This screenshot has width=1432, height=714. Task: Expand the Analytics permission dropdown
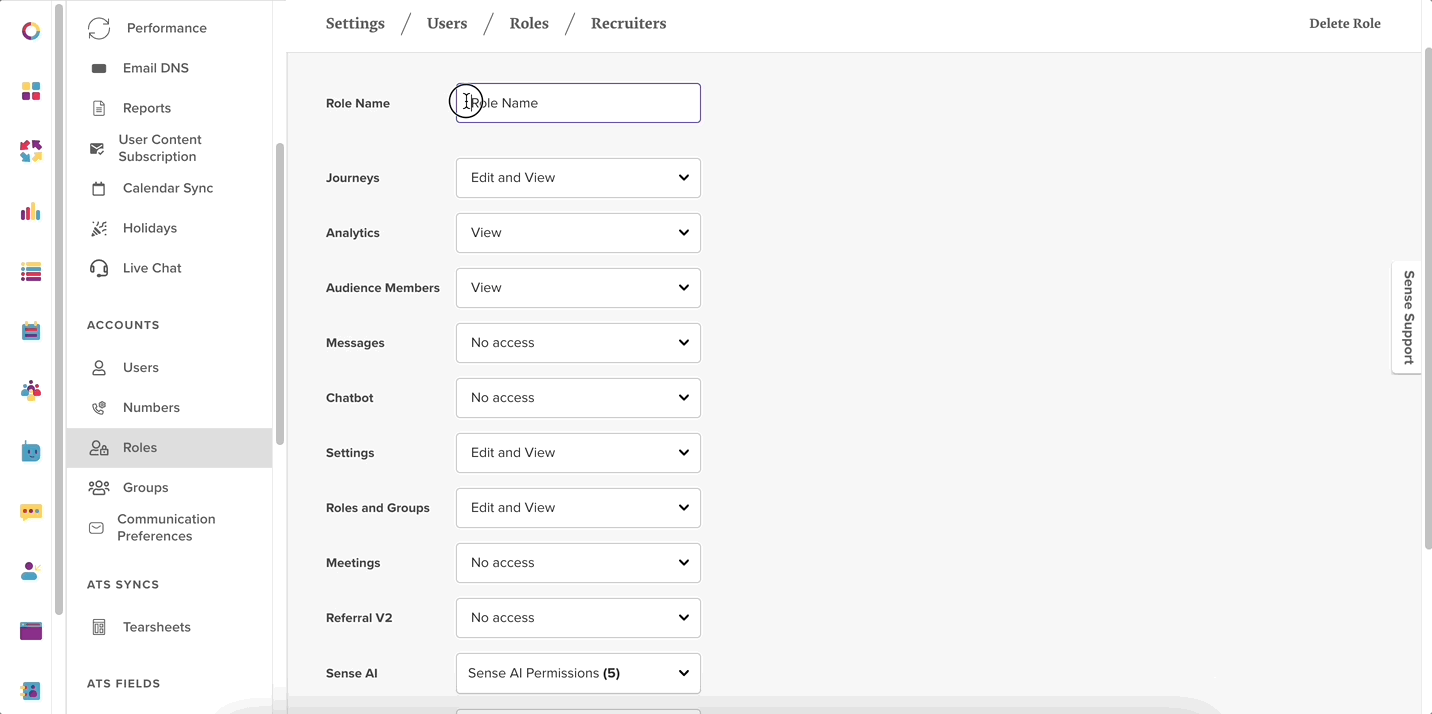(578, 233)
